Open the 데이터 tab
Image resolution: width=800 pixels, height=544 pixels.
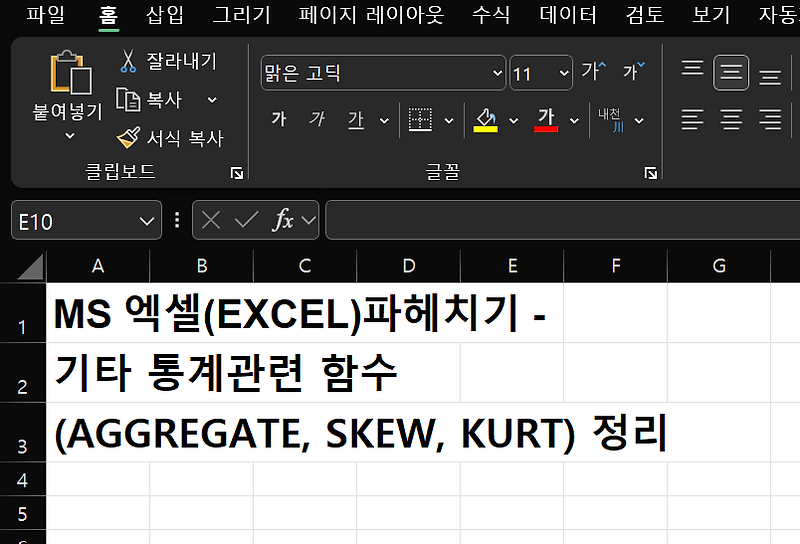pos(568,14)
